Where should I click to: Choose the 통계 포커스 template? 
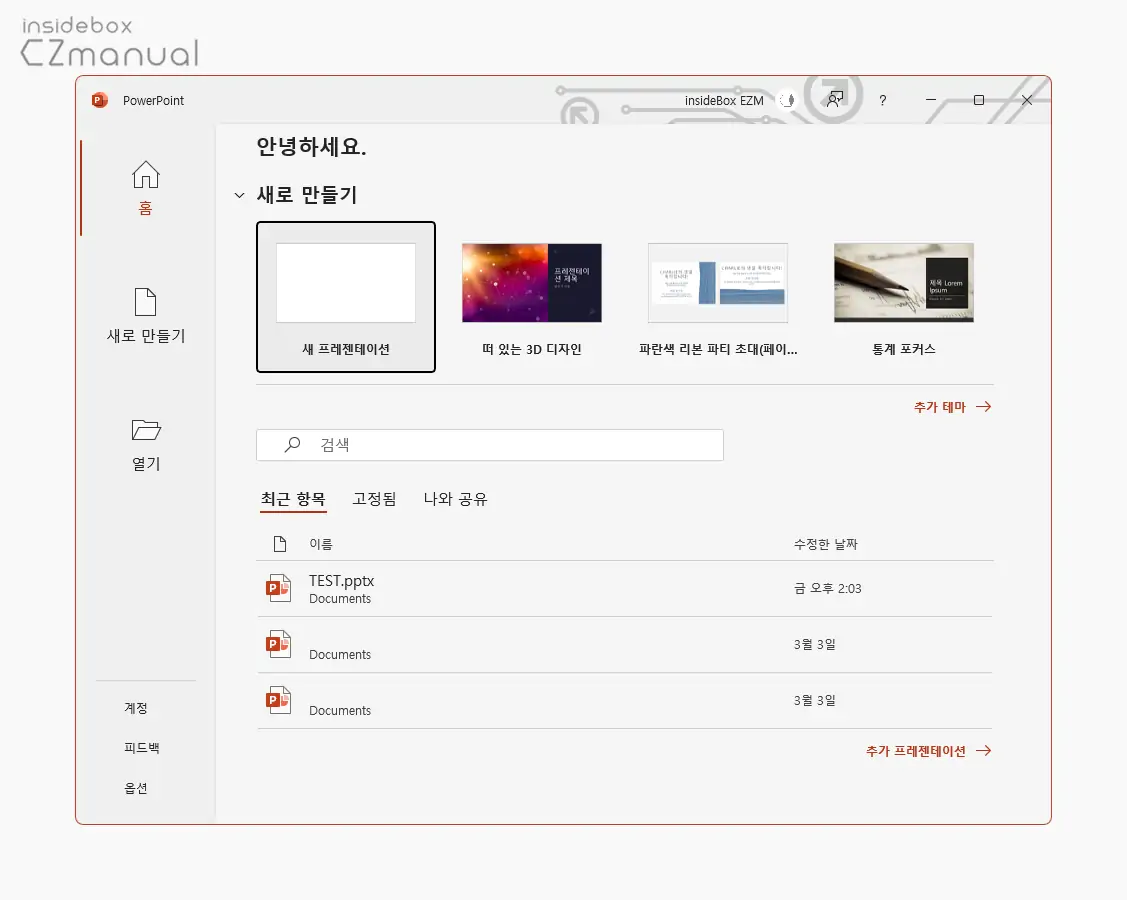(903, 299)
